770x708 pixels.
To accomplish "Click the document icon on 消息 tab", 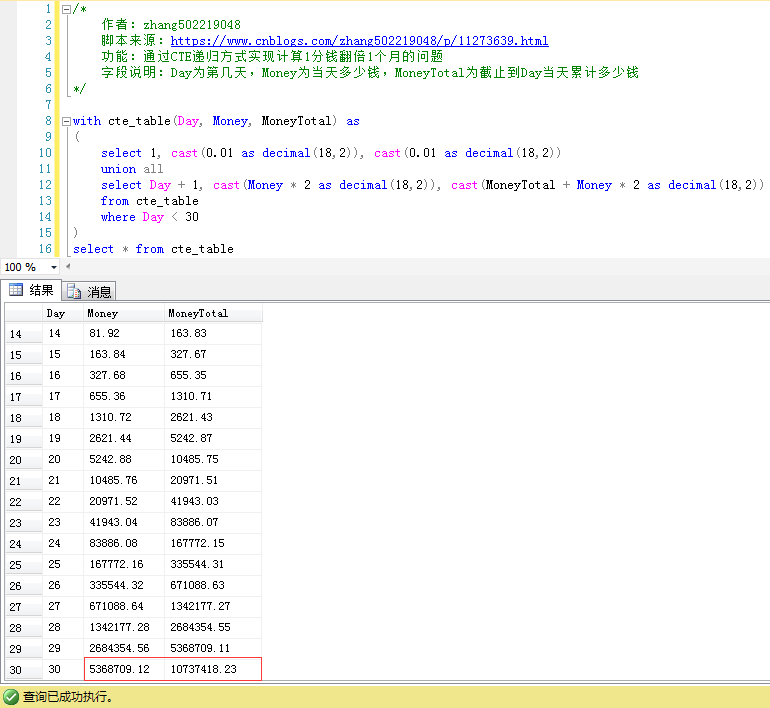I will (74, 292).
